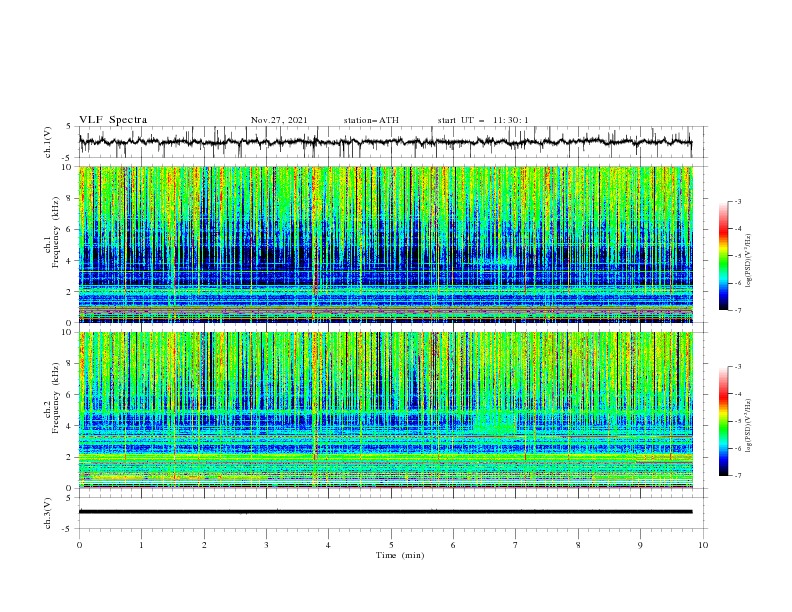Screen dimensions: 792x612
Task: Click the 'ch.1(V)' waveform axis label
Action: click(48, 142)
